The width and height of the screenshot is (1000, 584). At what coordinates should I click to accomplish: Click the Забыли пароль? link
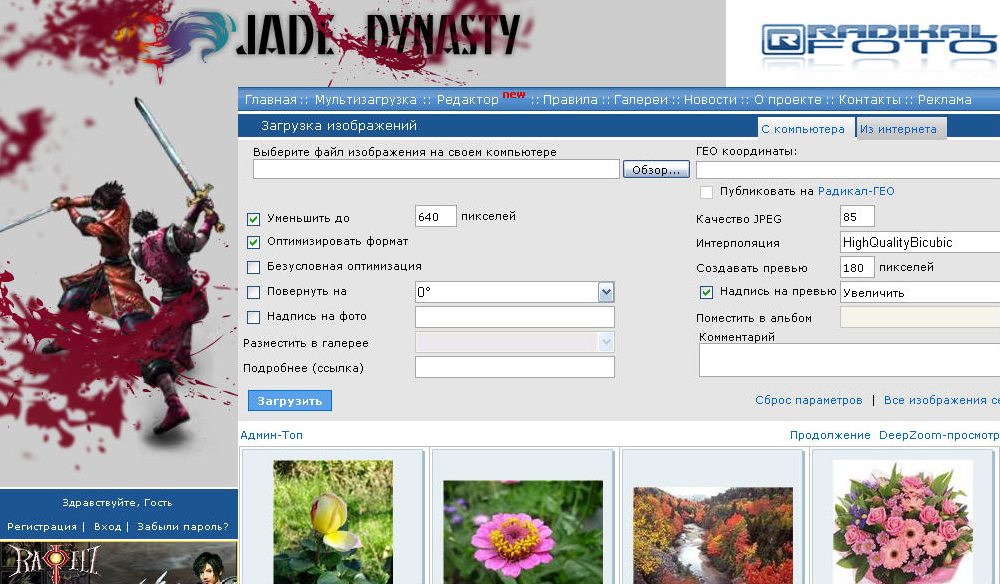[x=183, y=527]
